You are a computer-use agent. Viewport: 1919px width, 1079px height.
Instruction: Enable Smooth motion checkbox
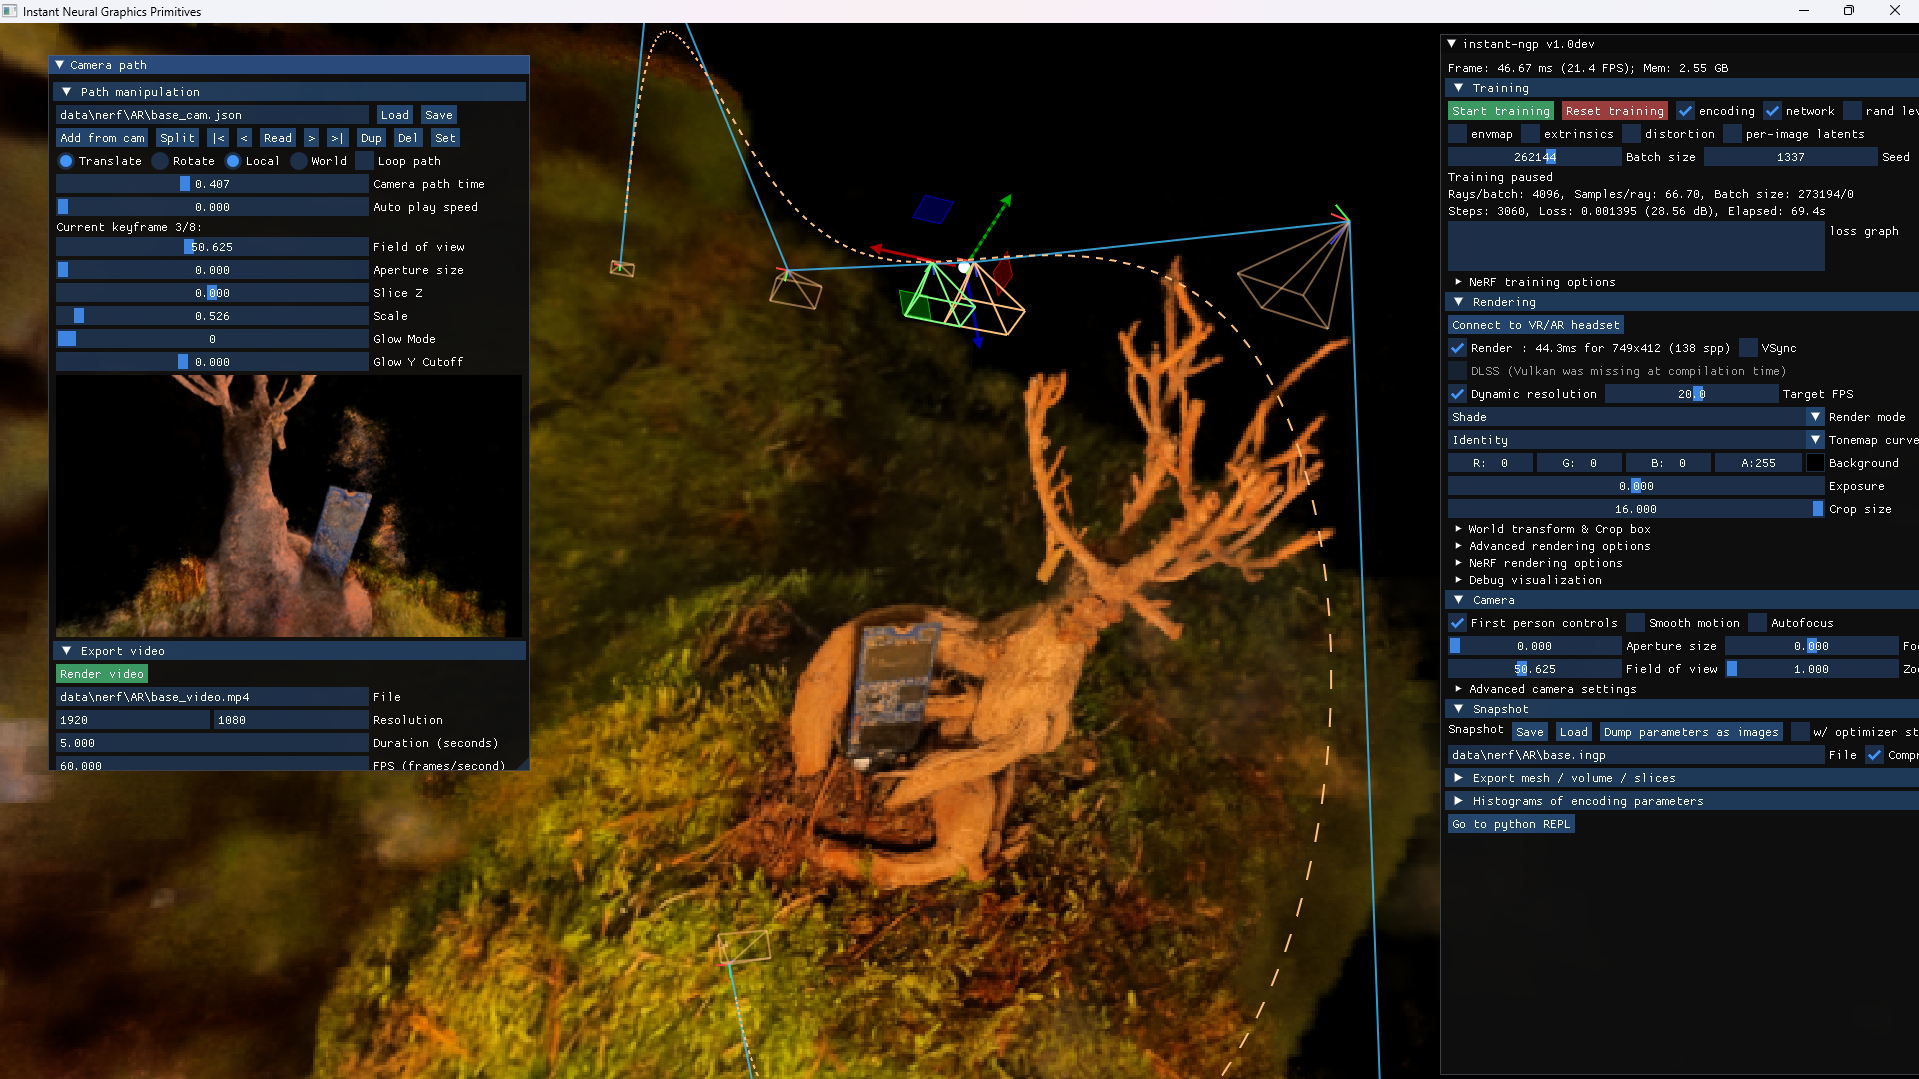tap(1636, 623)
